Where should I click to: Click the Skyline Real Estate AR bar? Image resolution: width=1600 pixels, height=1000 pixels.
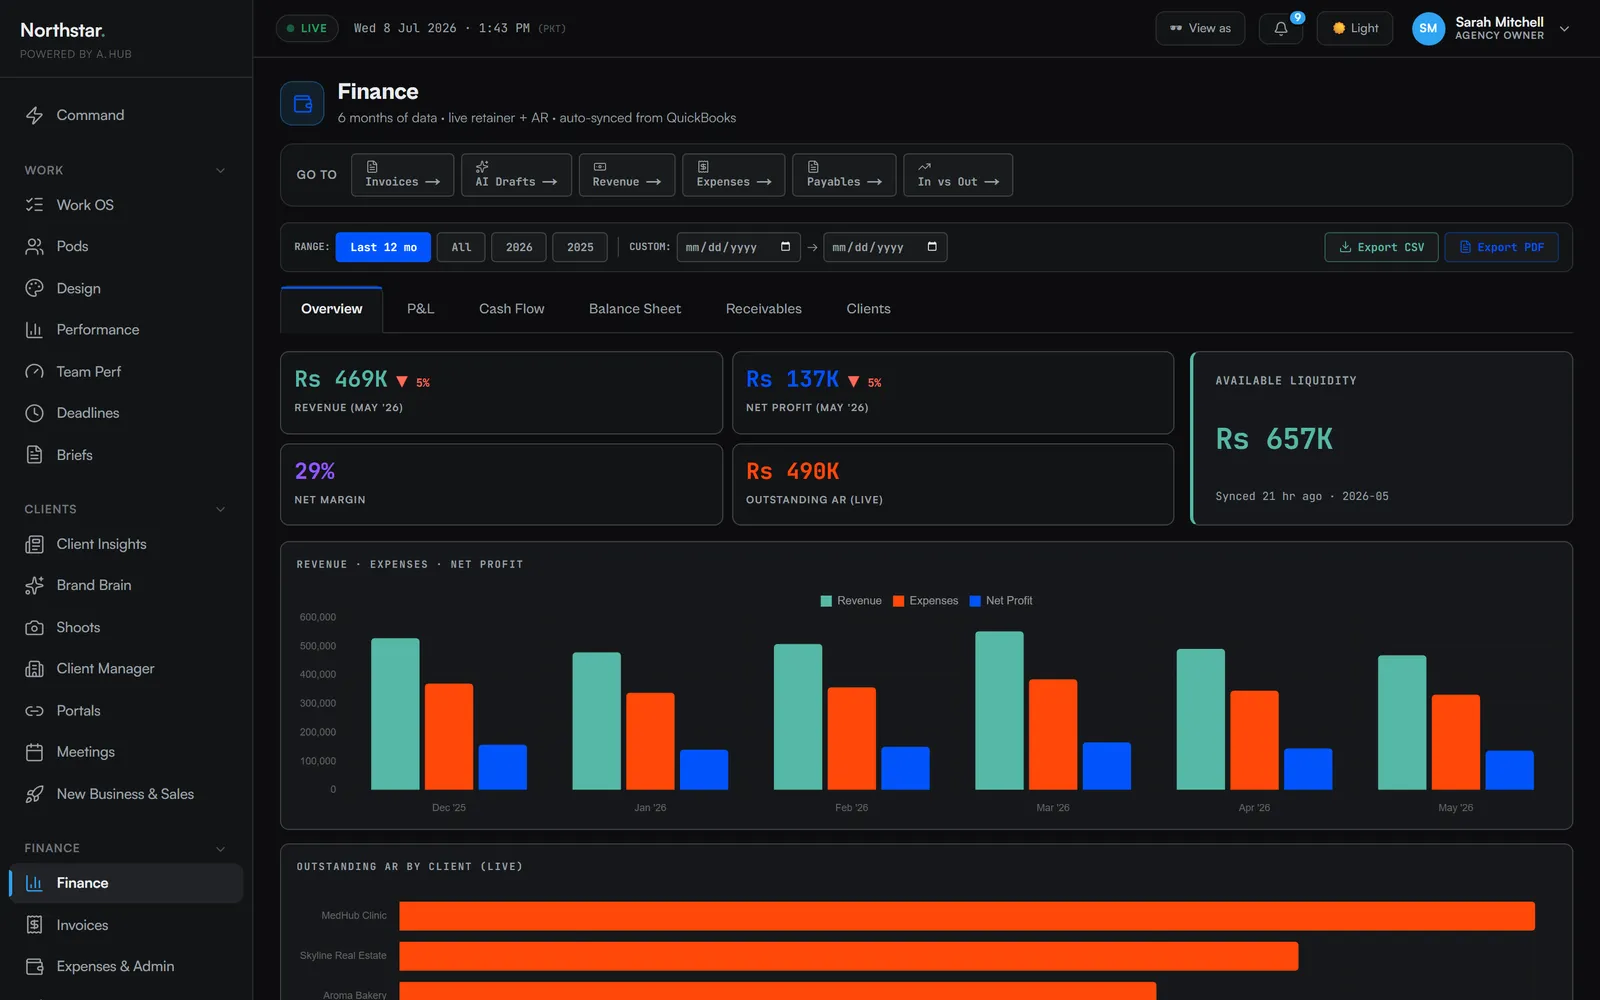coord(849,956)
